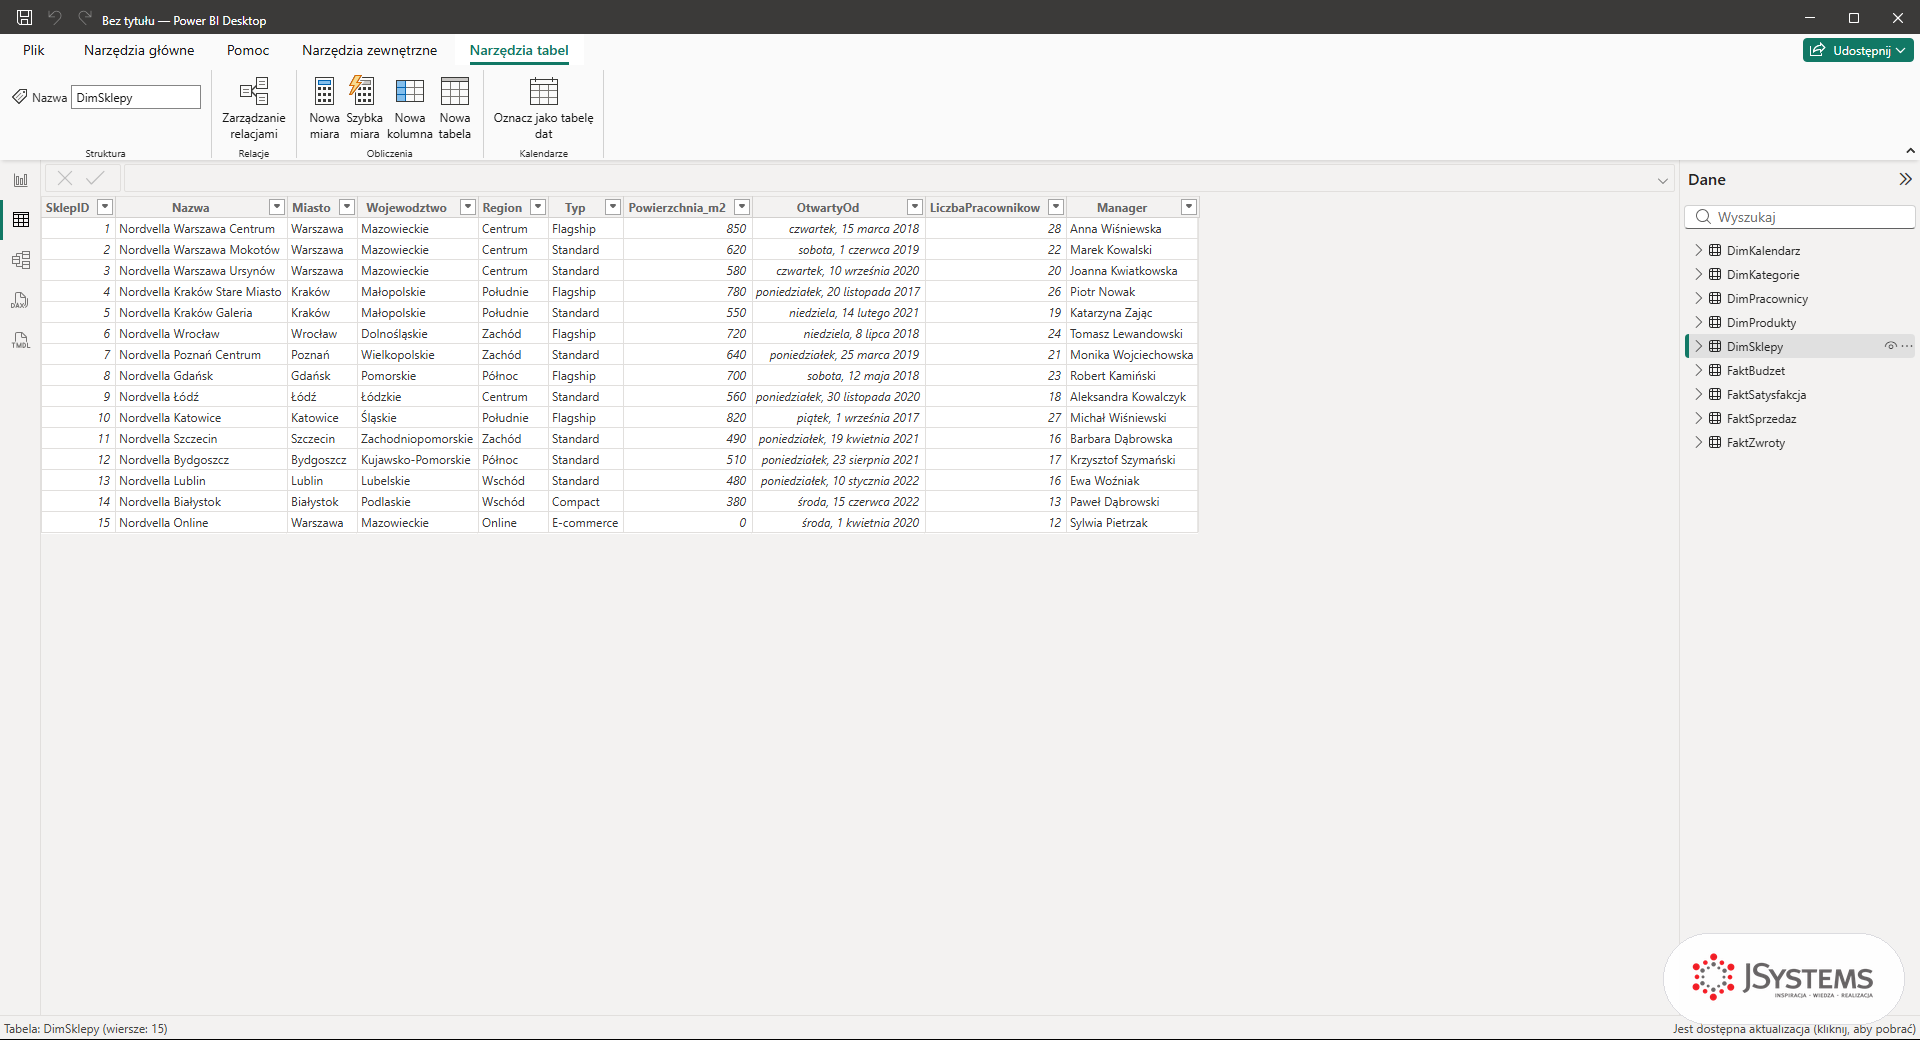The height and width of the screenshot is (1040, 1920).
Task: Create a Nowa miara measure
Action: [x=324, y=108]
